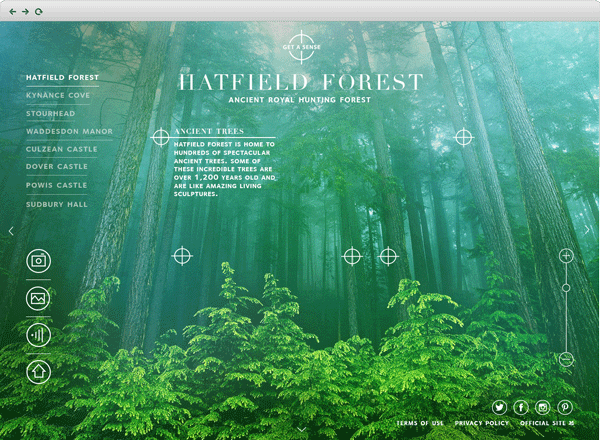Open the Pinterest social icon
The width and height of the screenshot is (600, 440).
(x=565, y=407)
